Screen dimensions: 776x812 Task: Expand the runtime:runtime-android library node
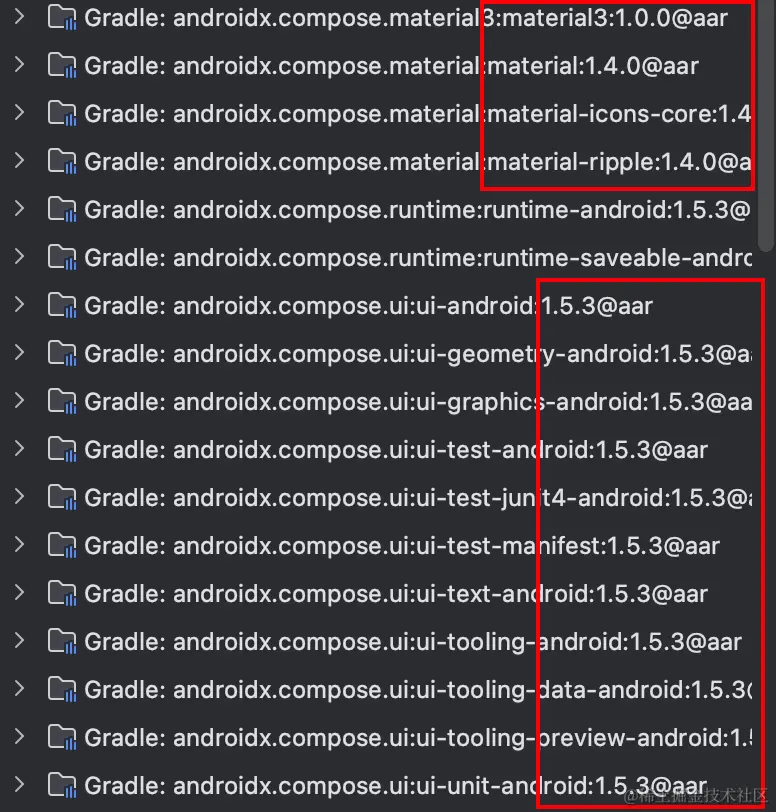pos(19,209)
